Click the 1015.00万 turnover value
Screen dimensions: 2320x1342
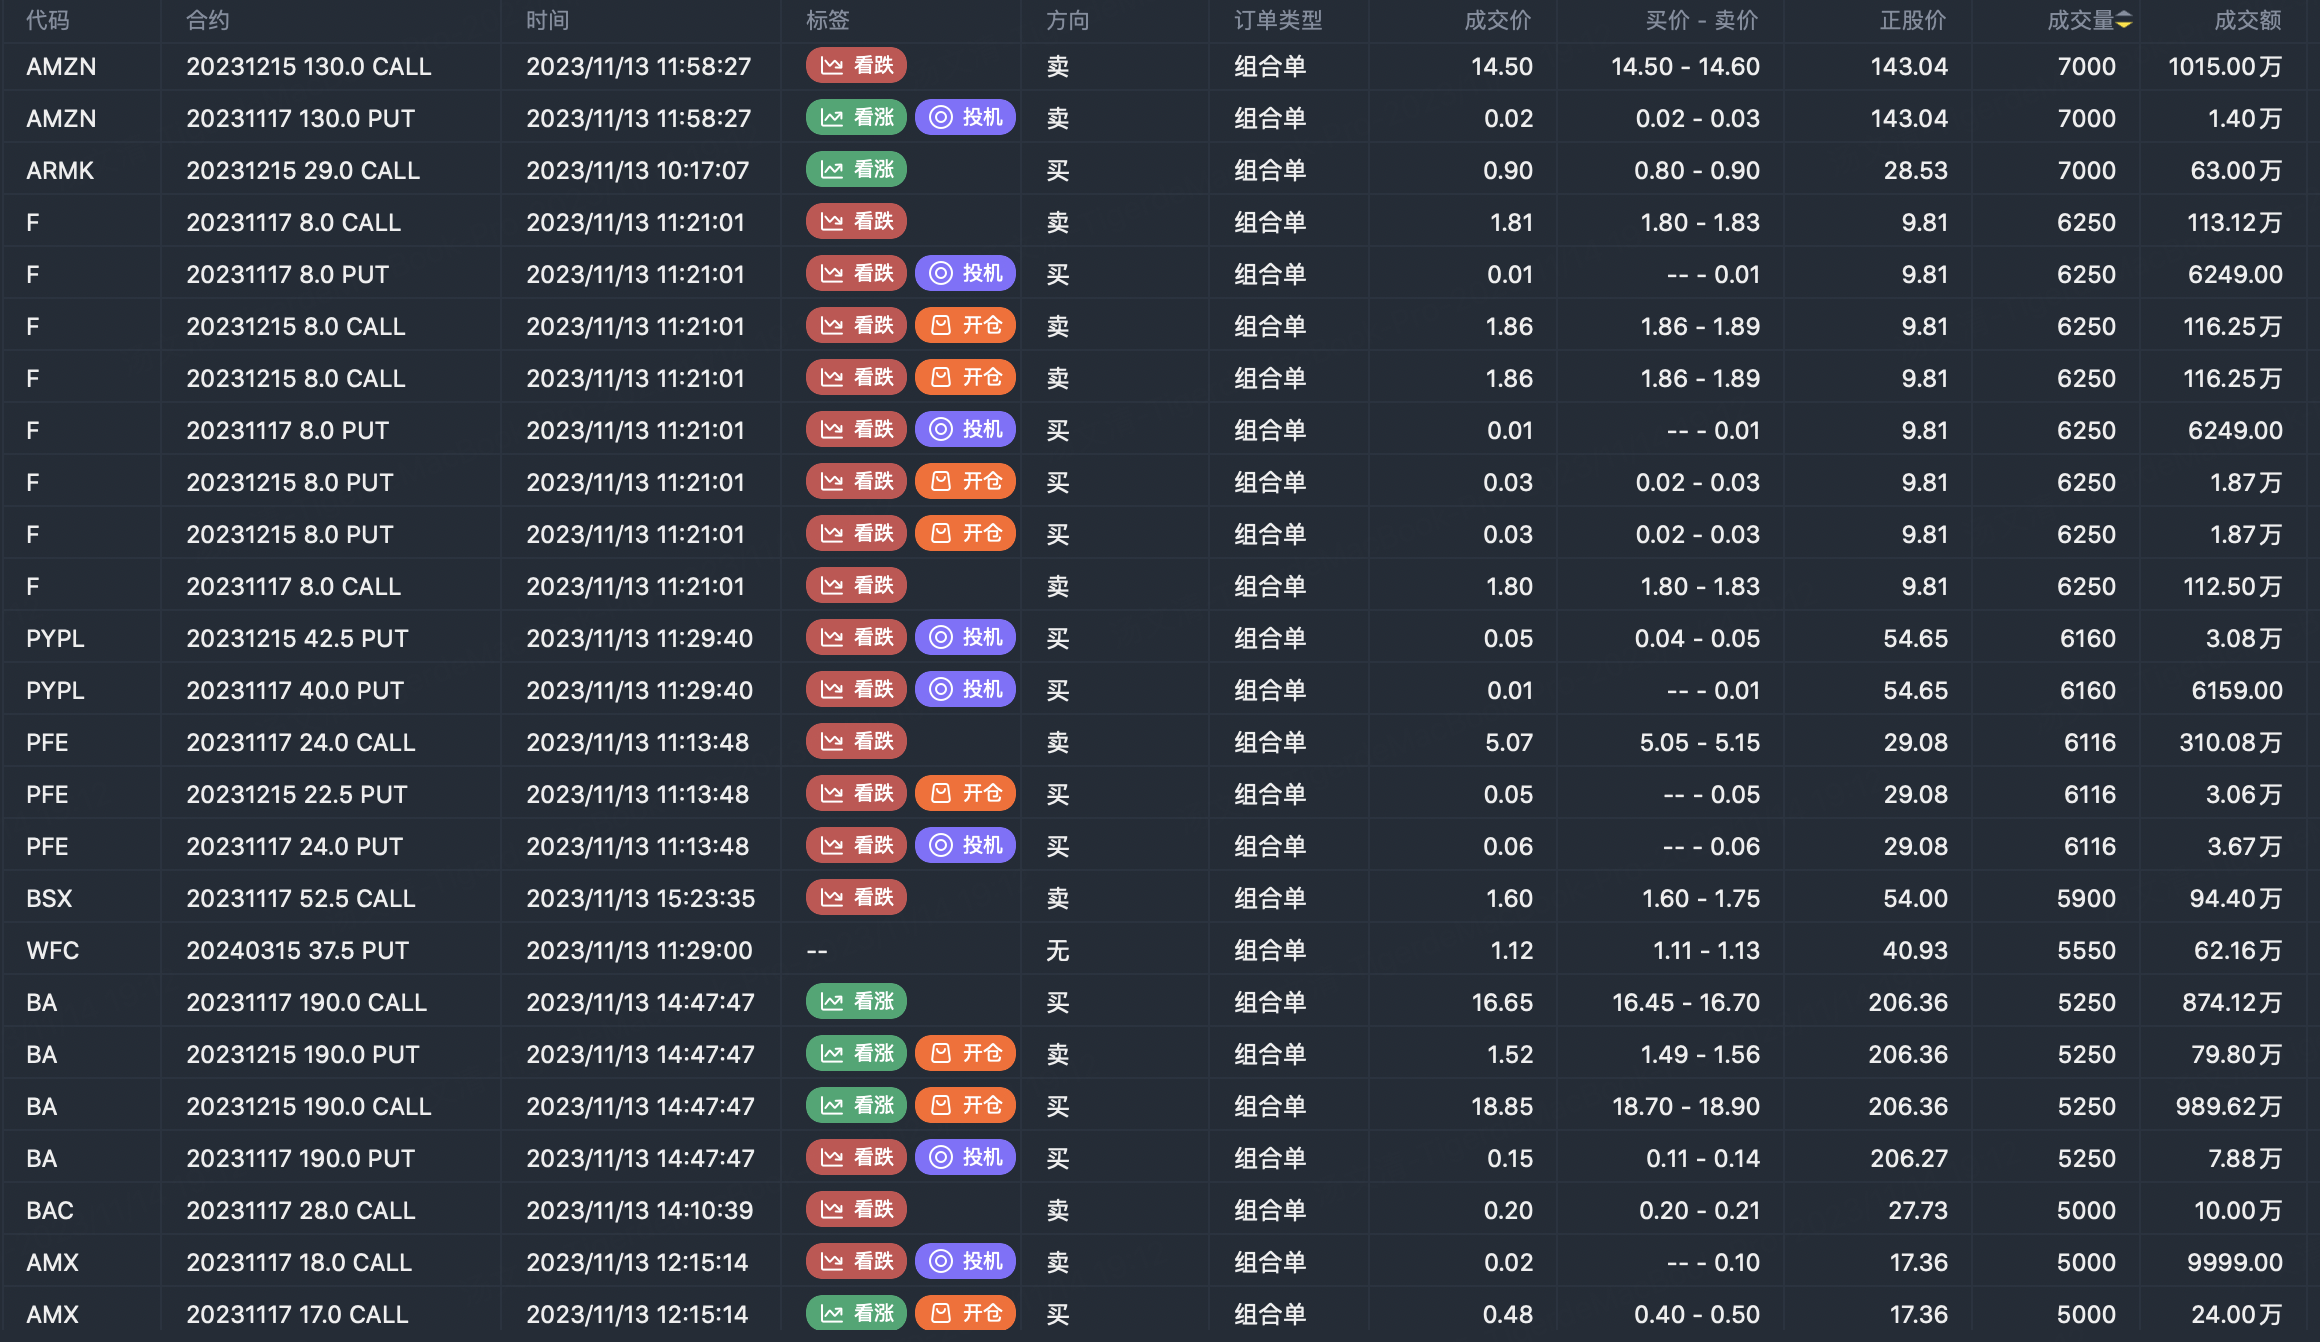pyautogui.click(x=2225, y=66)
